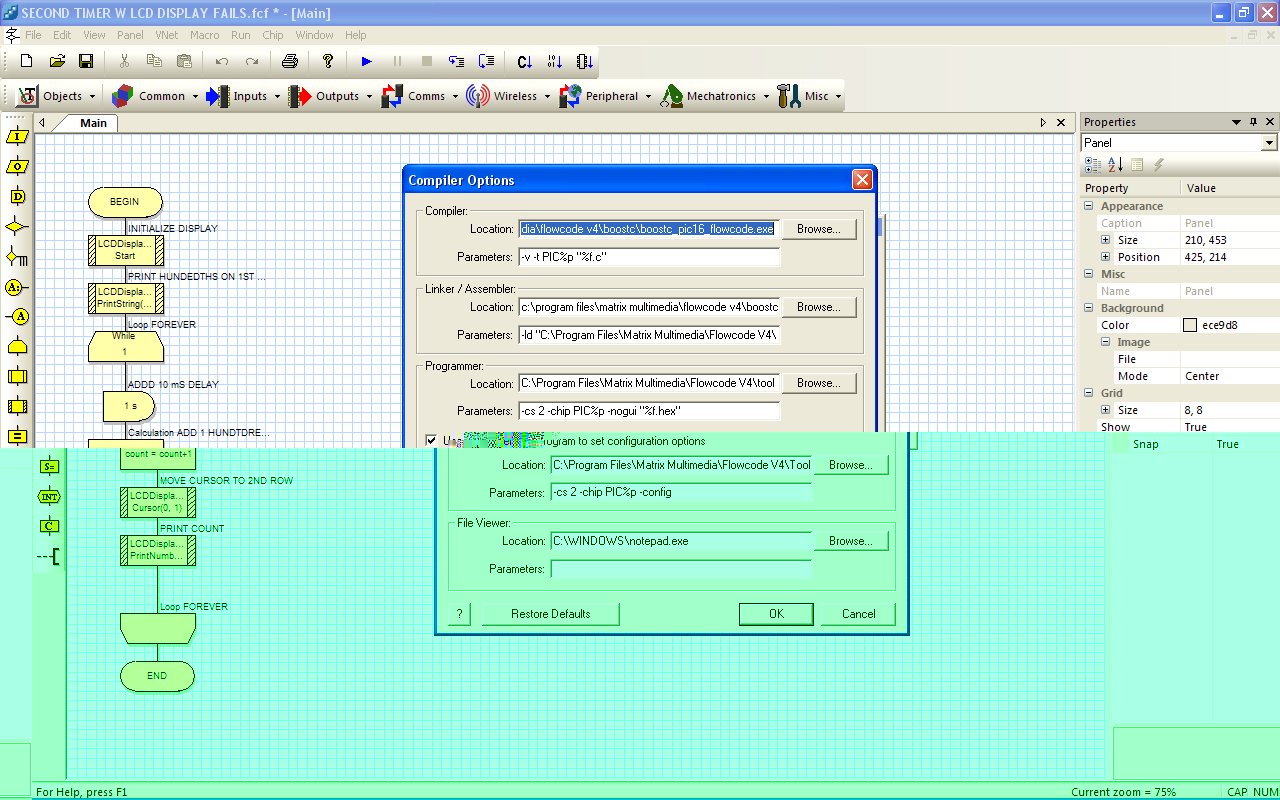The width and height of the screenshot is (1280, 800).
Task: Click Restore Defaults in Compiler Options
Action: [551, 614]
